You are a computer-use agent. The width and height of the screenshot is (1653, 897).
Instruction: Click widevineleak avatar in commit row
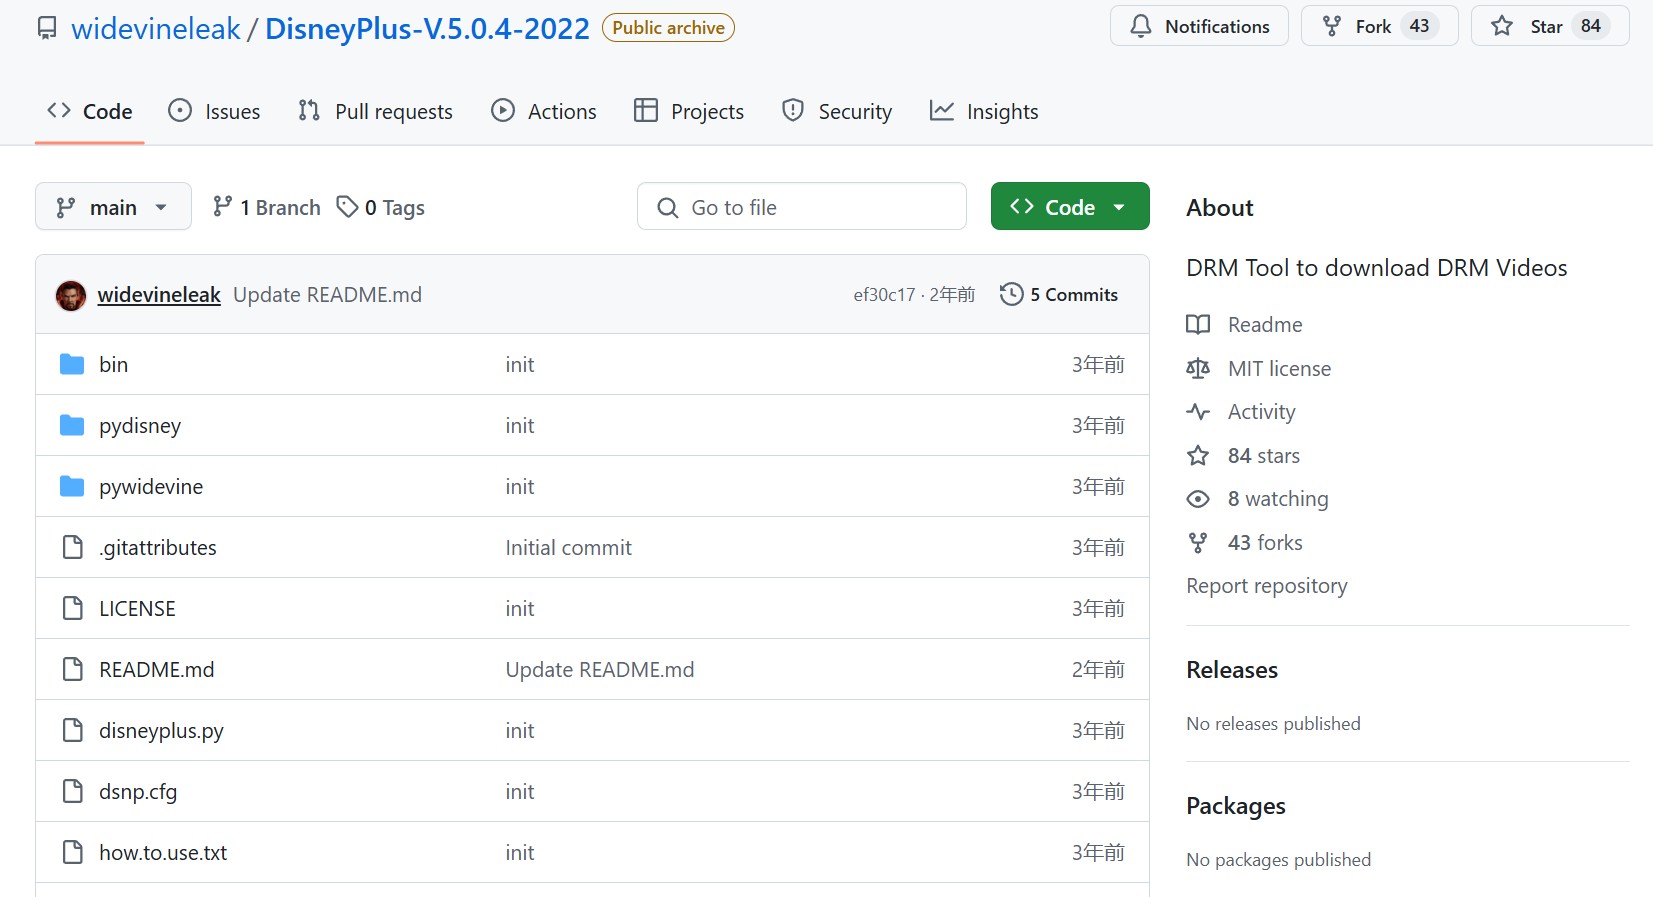point(71,295)
